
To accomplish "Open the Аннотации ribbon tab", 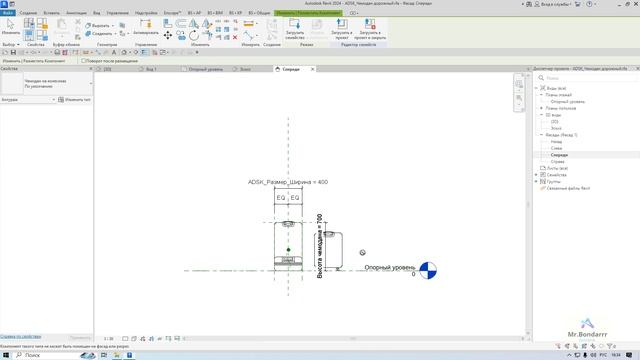I will click(76, 13).
